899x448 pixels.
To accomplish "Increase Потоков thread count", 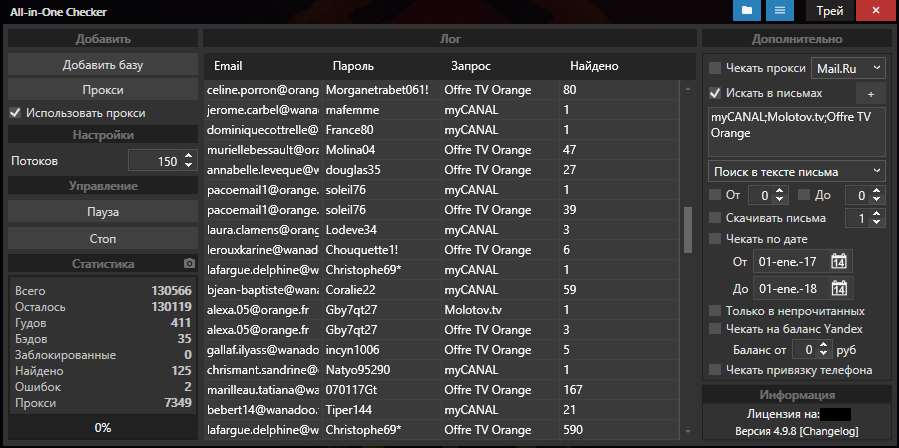I will (188, 157).
